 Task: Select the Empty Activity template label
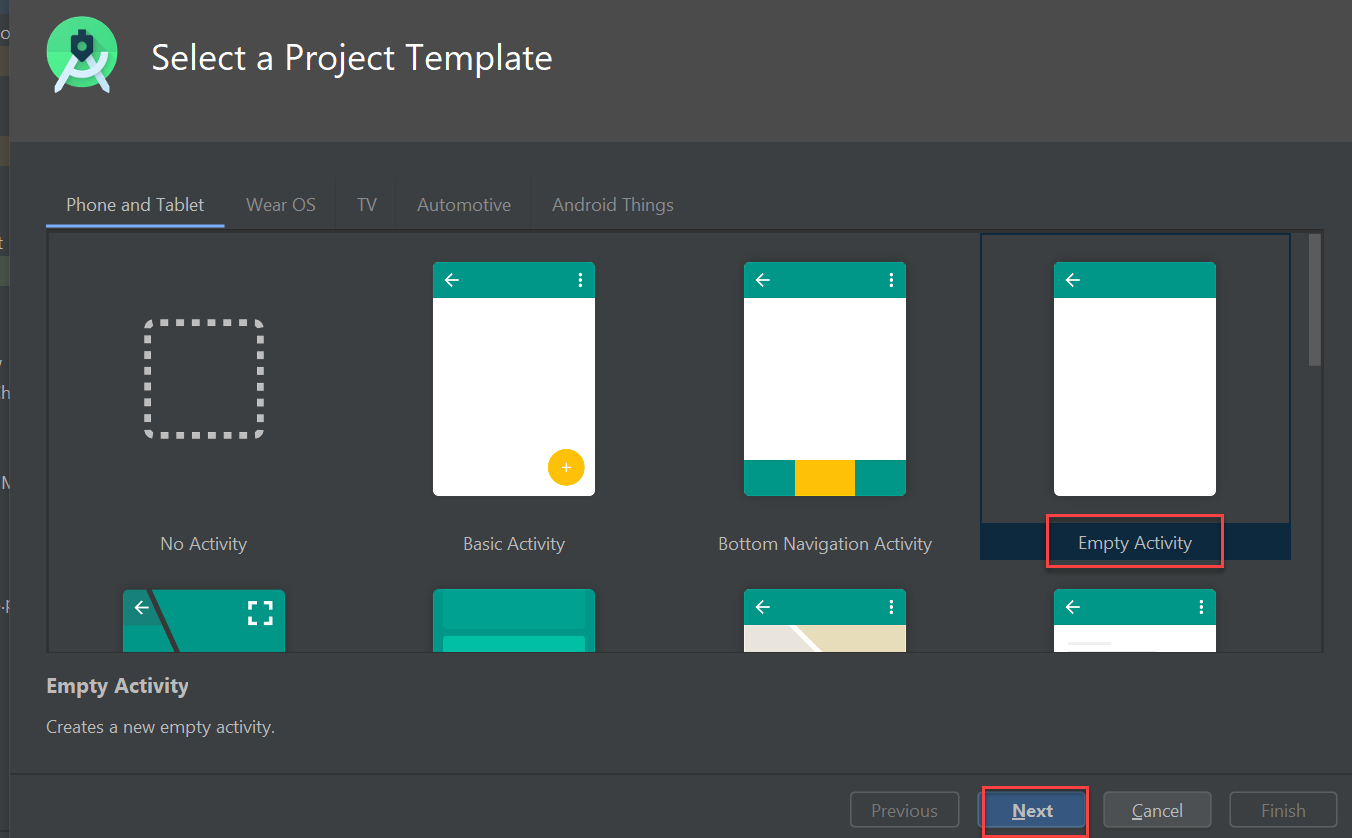pyautogui.click(x=1135, y=543)
